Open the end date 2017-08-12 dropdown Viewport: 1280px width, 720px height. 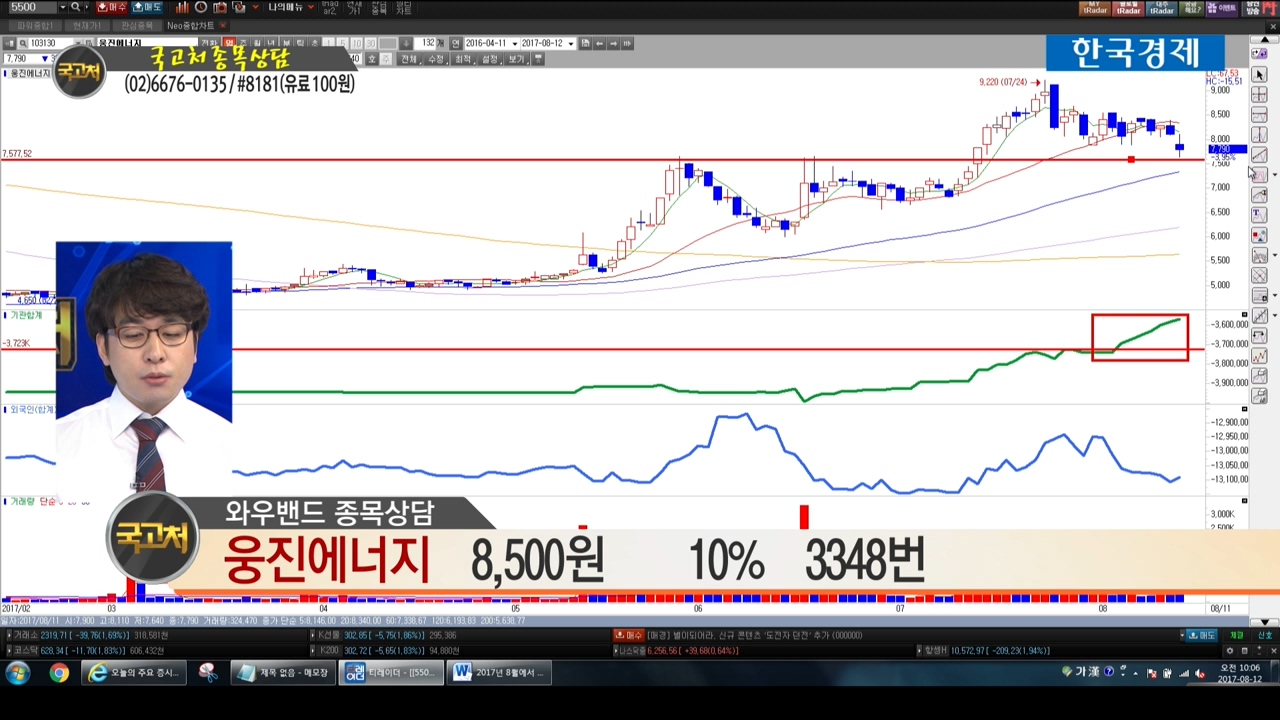pos(571,43)
